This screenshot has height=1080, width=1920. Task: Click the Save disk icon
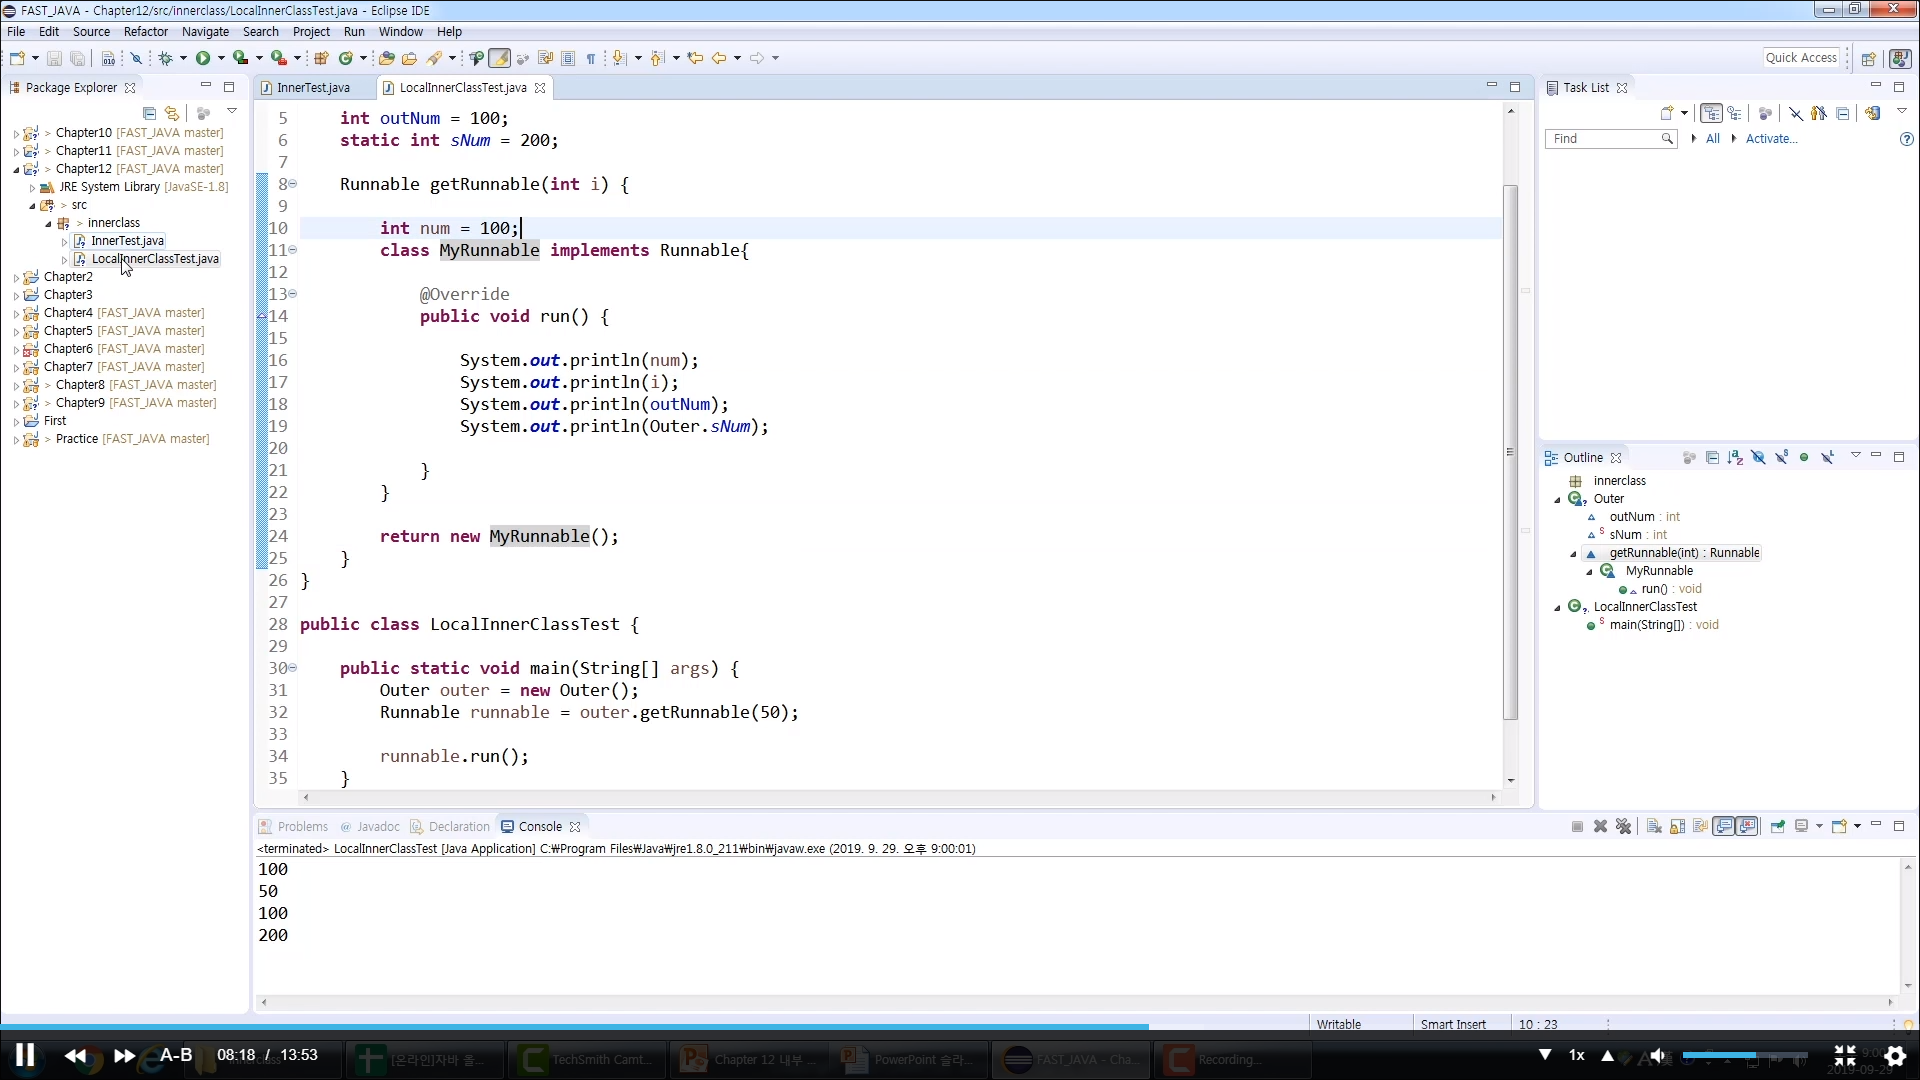pyautogui.click(x=54, y=58)
